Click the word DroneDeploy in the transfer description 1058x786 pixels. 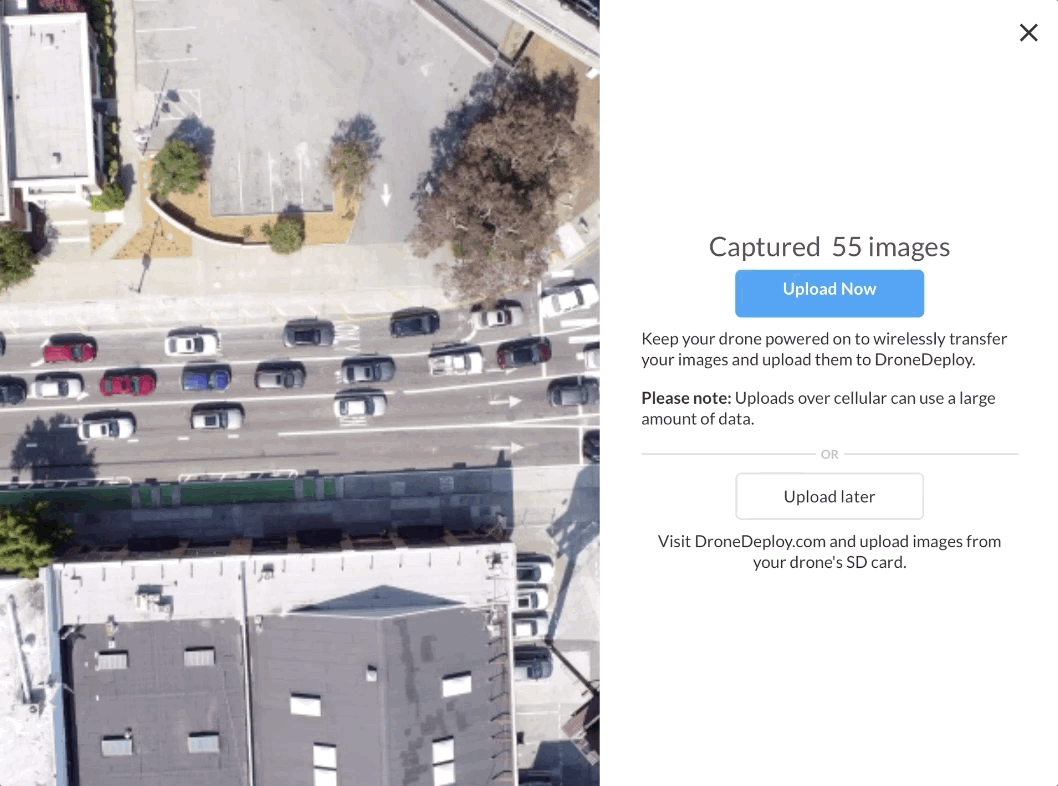pyautogui.click(x=924, y=360)
